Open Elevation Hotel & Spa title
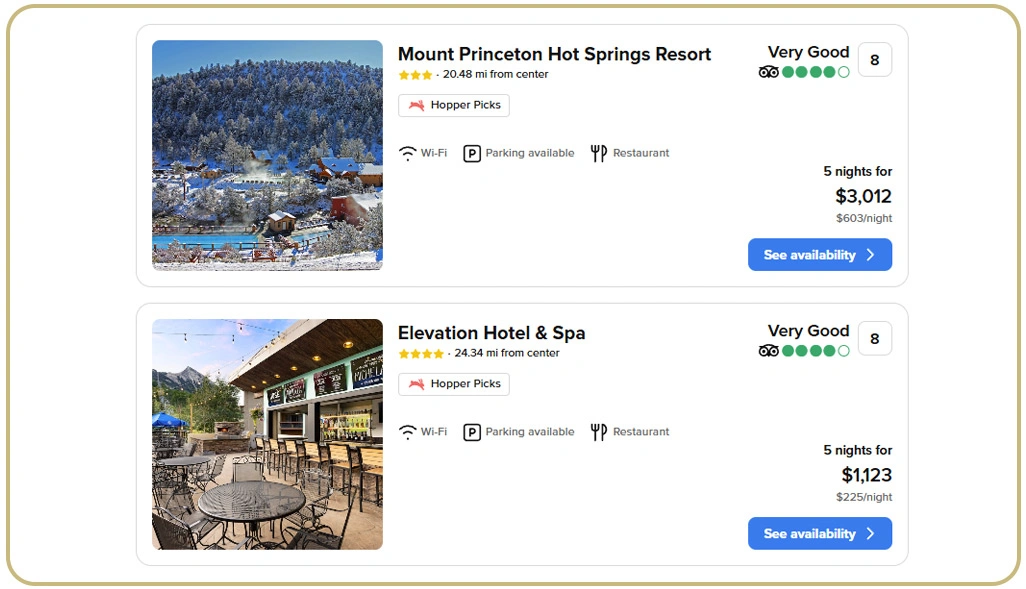The width and height of the screenshot is (1026, 589). pyautogui.click(x=491, y=333)
